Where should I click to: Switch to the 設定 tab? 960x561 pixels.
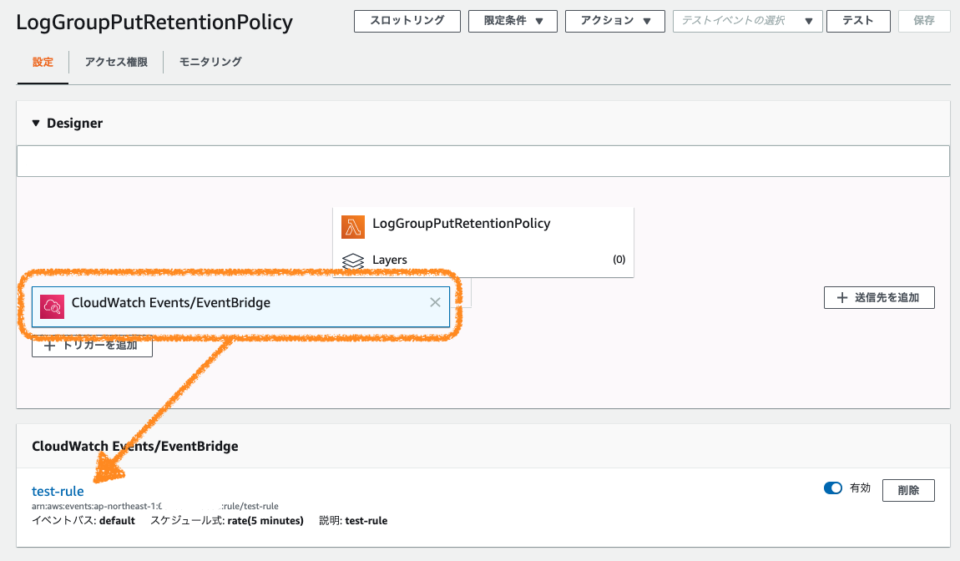click(43, 62)
